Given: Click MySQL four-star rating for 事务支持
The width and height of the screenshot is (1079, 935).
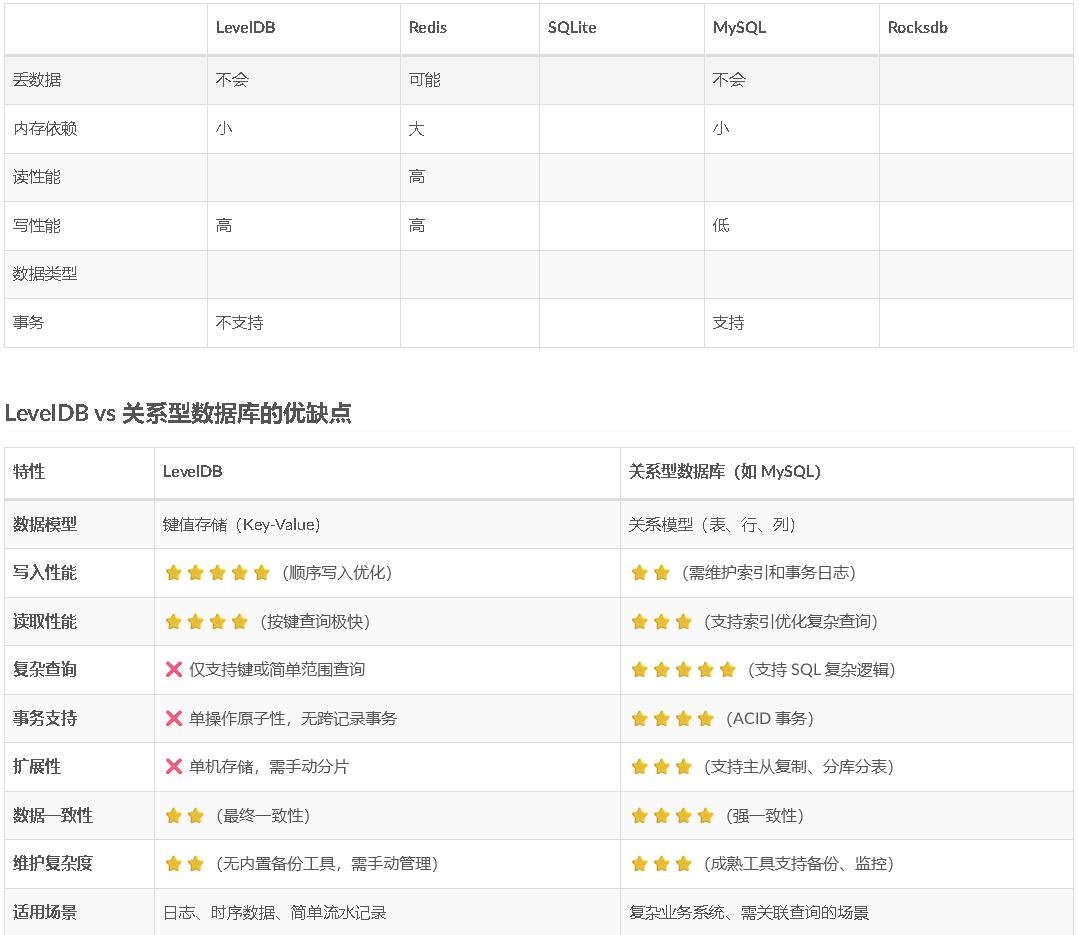Looking at the screenshot, I should point(672,719).
